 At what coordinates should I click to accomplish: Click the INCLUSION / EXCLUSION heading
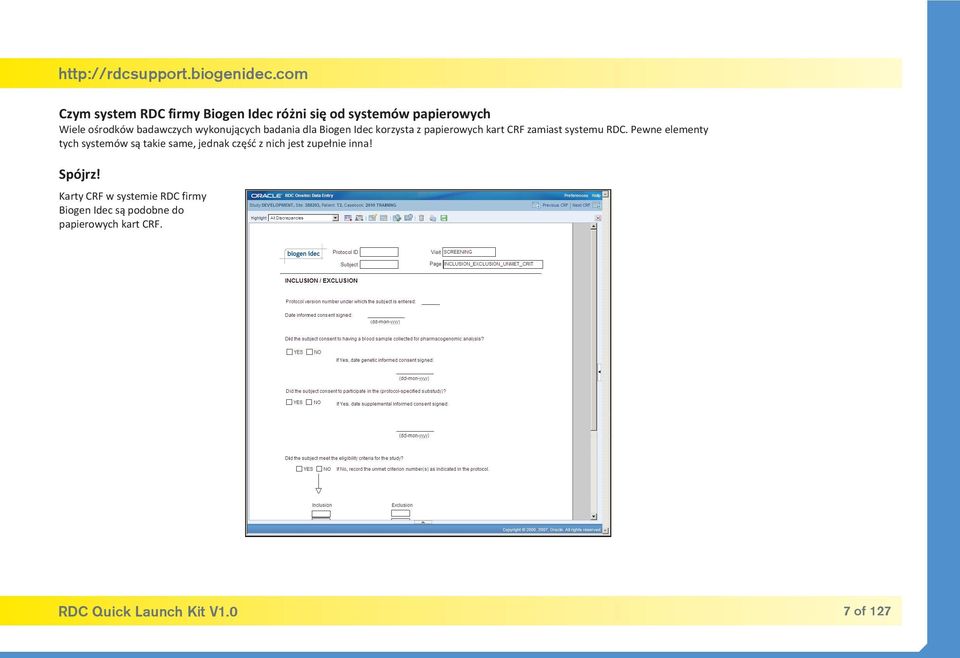point(321,280)
